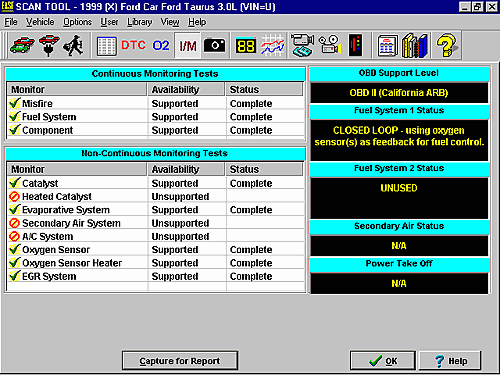Click the check mark beside EGR System
The width and height of the screenshot is (500, 375).
click(x=14, y=276)
